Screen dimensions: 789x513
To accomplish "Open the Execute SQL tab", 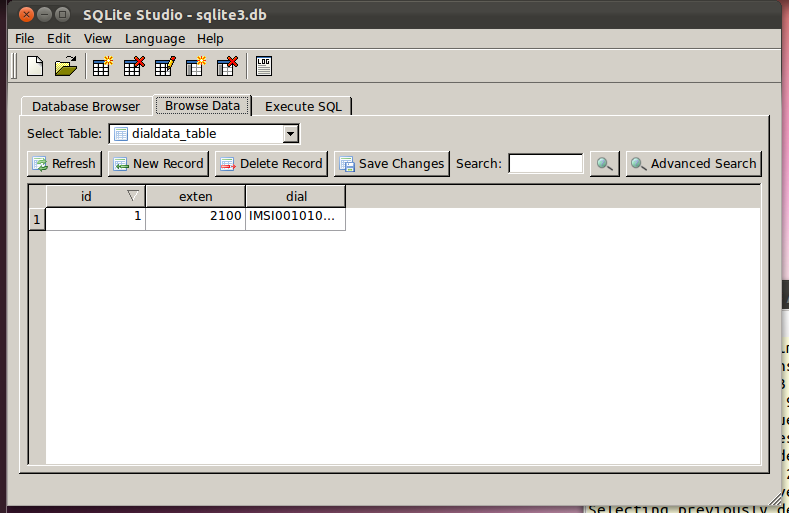I will 302,106.
